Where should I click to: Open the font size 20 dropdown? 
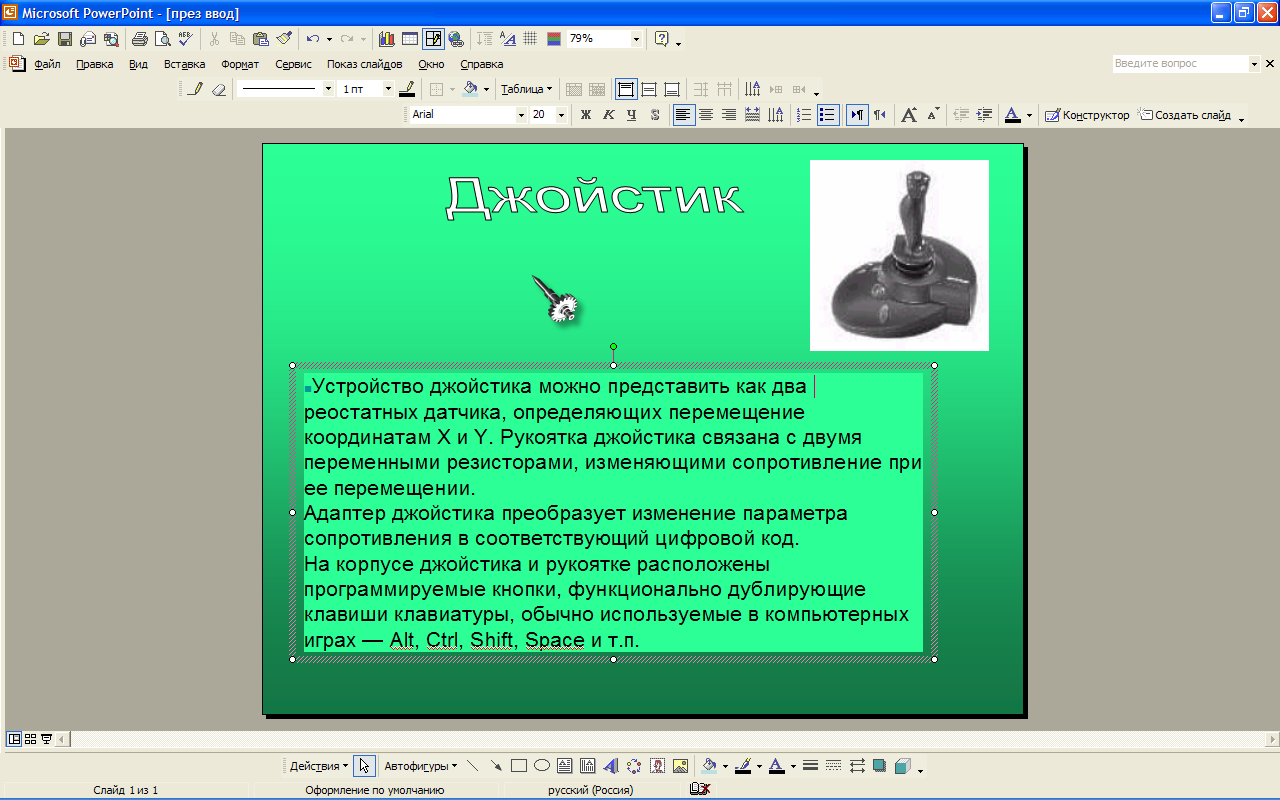tap(561, 115)
